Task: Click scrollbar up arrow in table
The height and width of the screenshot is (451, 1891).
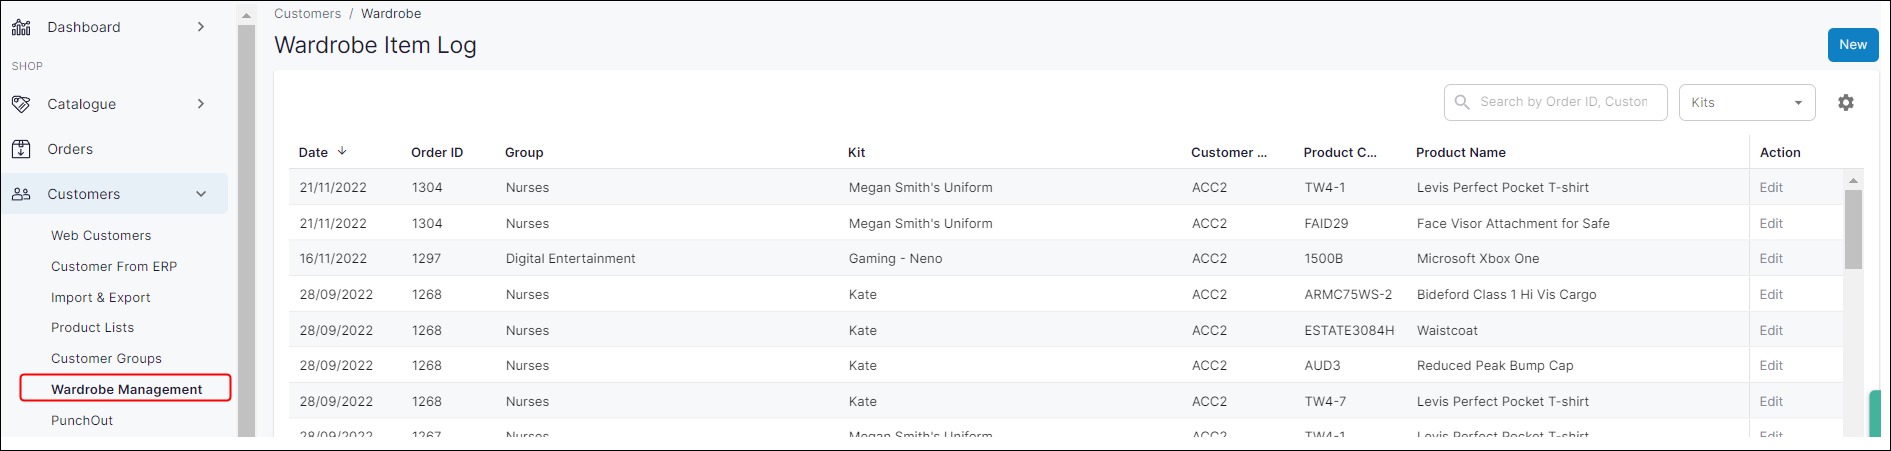Action: pyautogui.click(x=1854, y=181)
